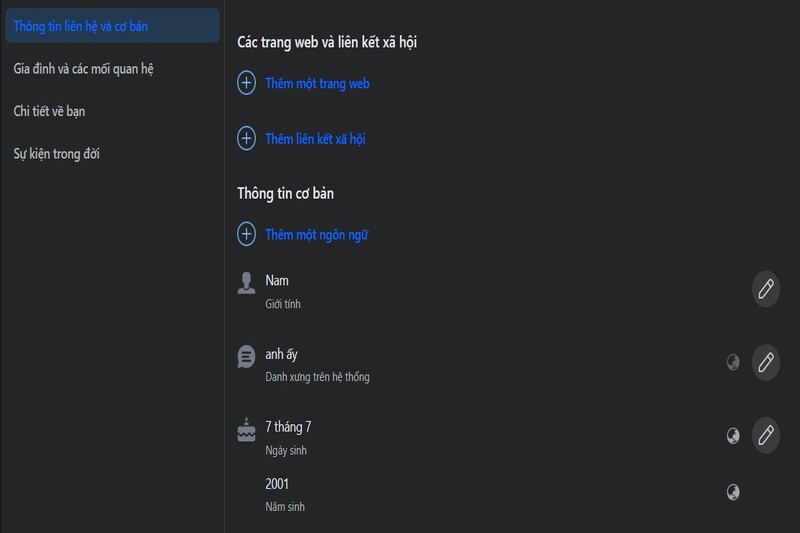Click pencil icon to edit anh ấy pronoun

tap(765, 361)
